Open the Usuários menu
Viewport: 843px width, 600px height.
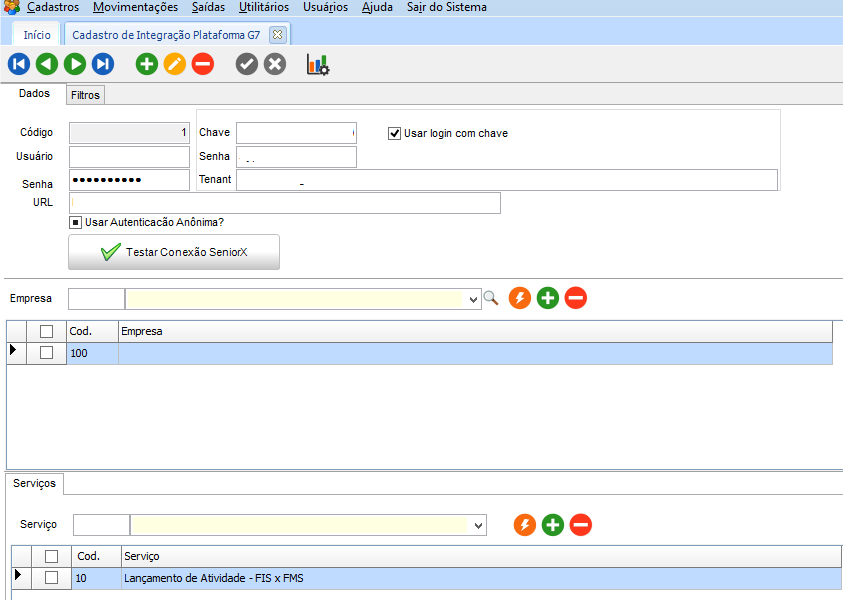[x=325, y=7]
